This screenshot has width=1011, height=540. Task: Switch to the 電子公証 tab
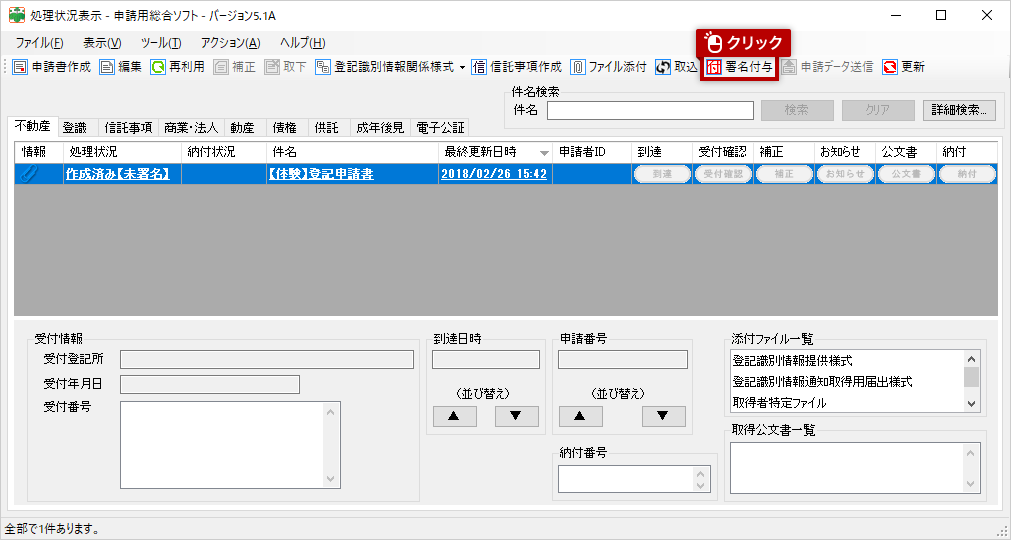440,128
